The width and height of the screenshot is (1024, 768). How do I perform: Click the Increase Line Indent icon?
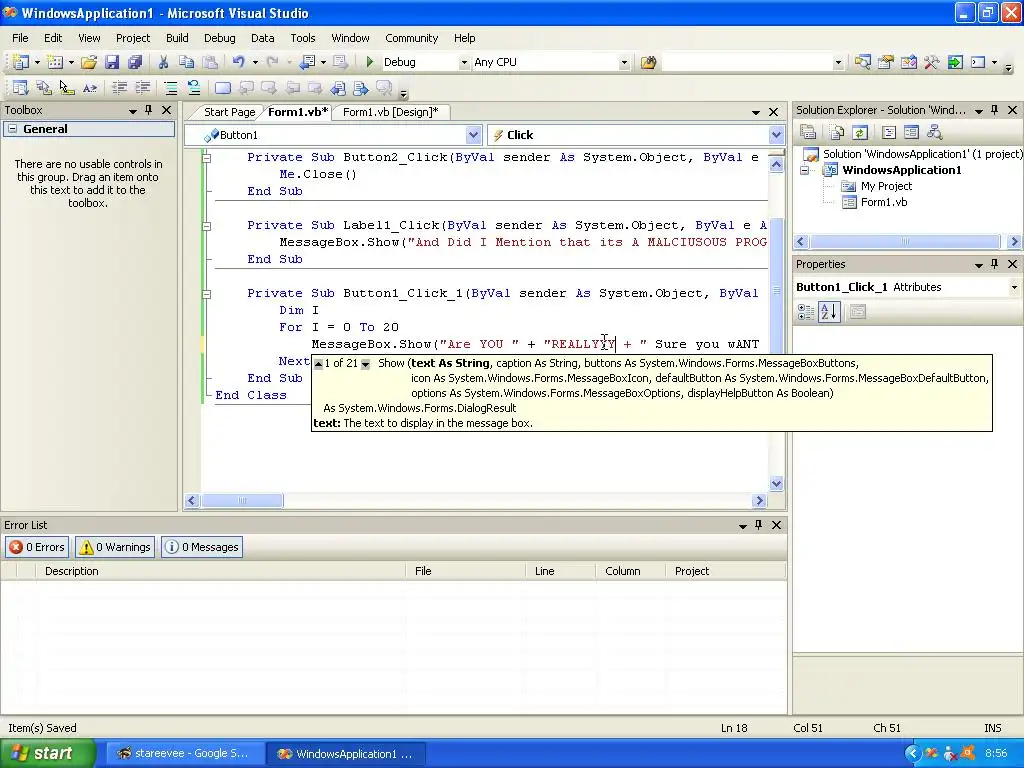pos(142,88)
